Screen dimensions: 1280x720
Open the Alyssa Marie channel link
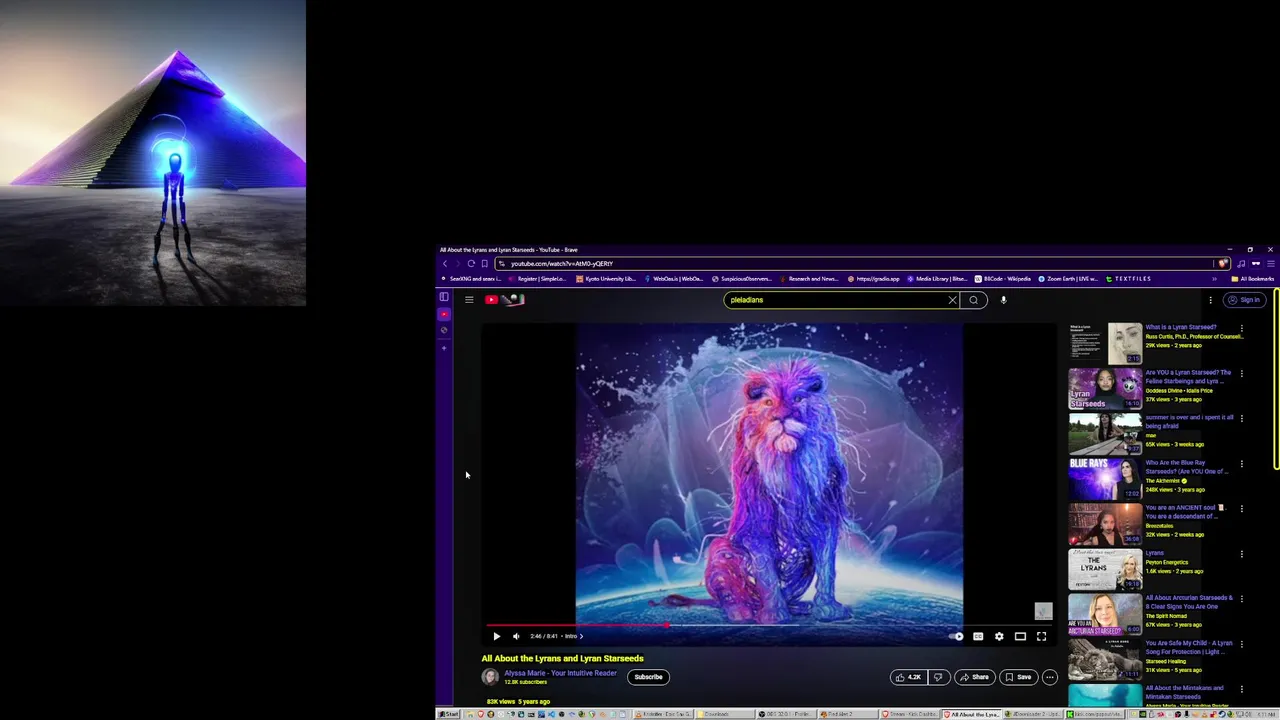560,673
